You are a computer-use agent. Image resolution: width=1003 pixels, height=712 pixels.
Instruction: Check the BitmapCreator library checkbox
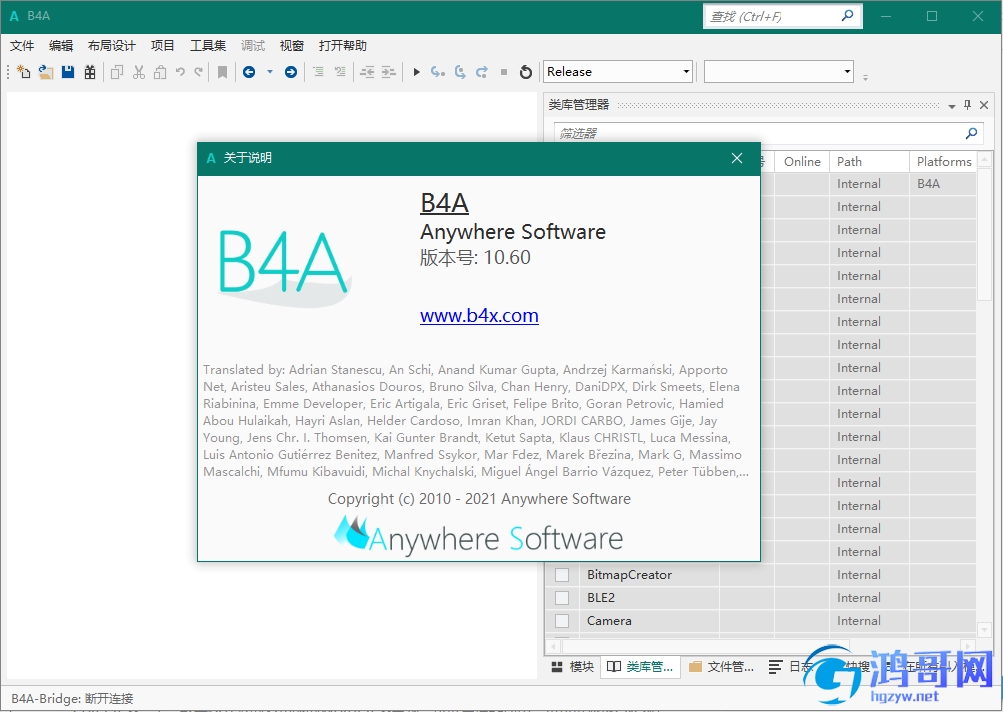point(562,574)
